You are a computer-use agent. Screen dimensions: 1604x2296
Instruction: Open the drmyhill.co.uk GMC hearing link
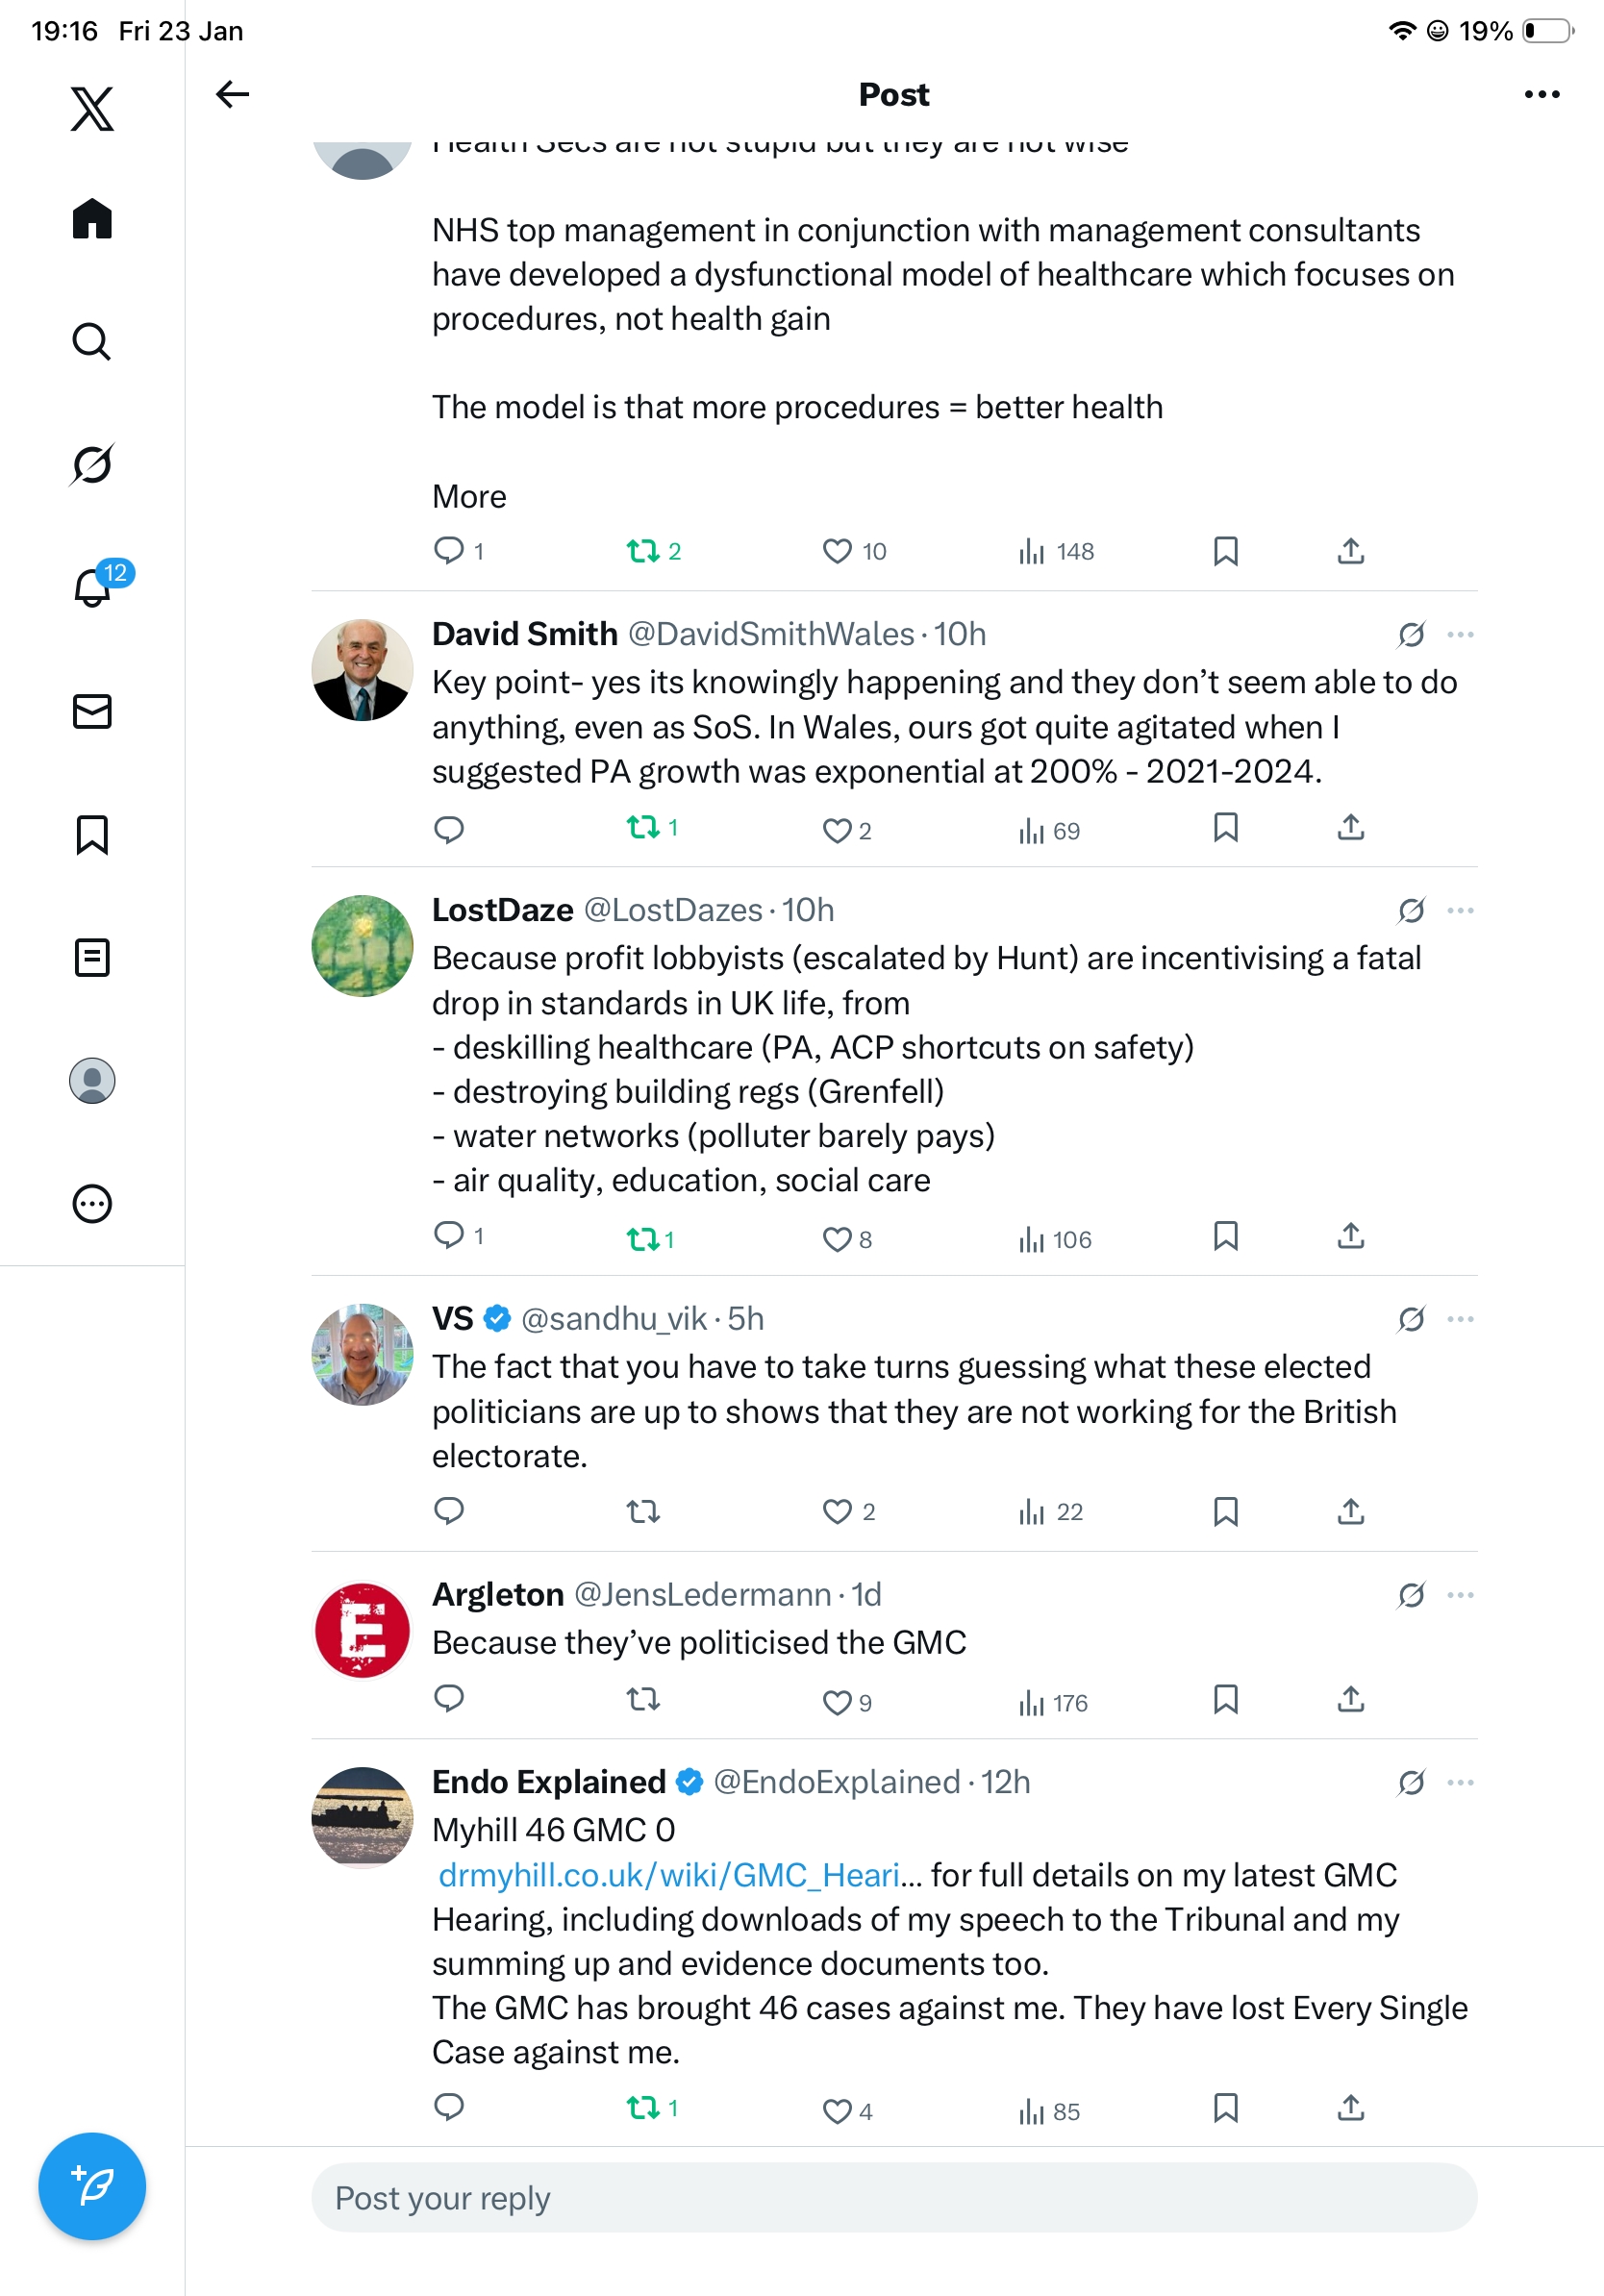coord(669,1875)
